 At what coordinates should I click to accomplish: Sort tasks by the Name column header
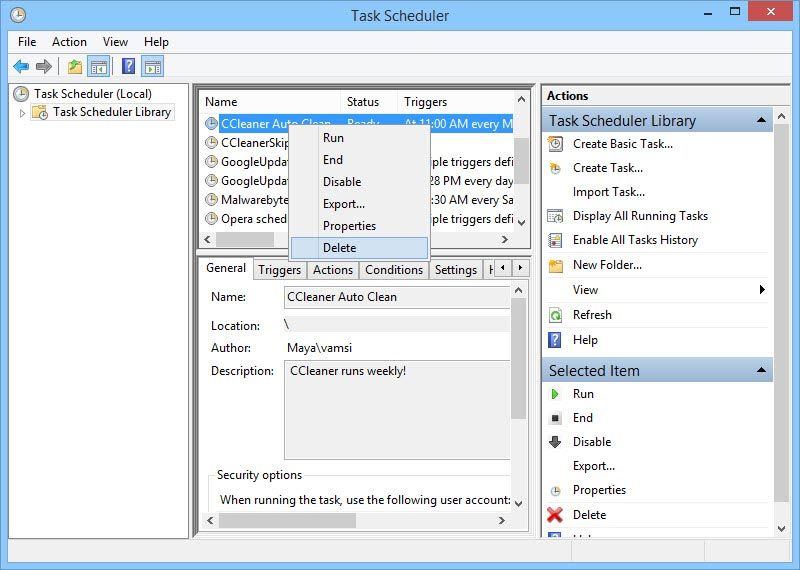click(269, 102)
